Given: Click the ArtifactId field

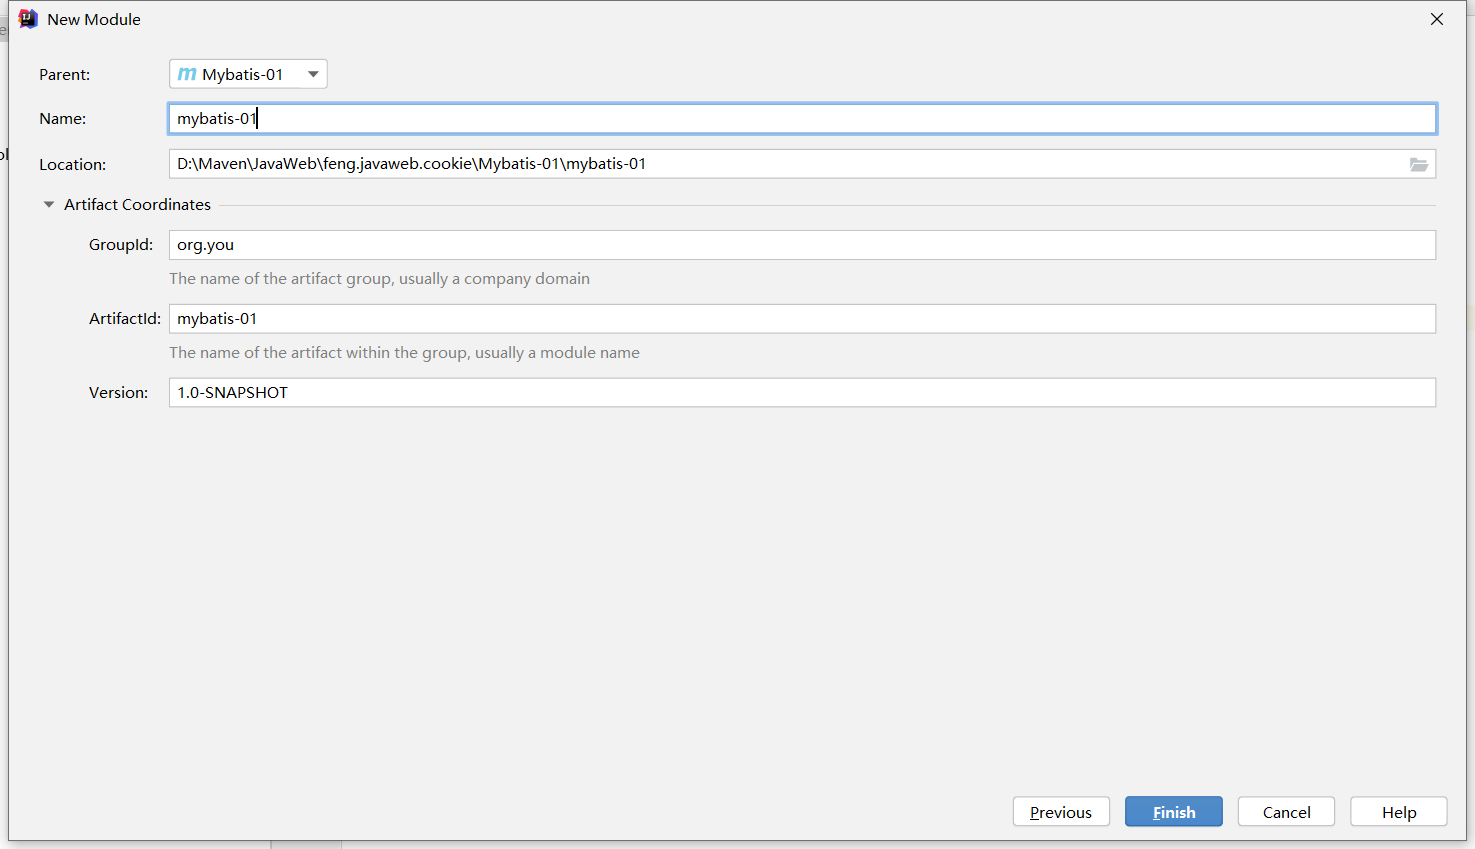Looking at the screenshot, I should pos(802,319).
